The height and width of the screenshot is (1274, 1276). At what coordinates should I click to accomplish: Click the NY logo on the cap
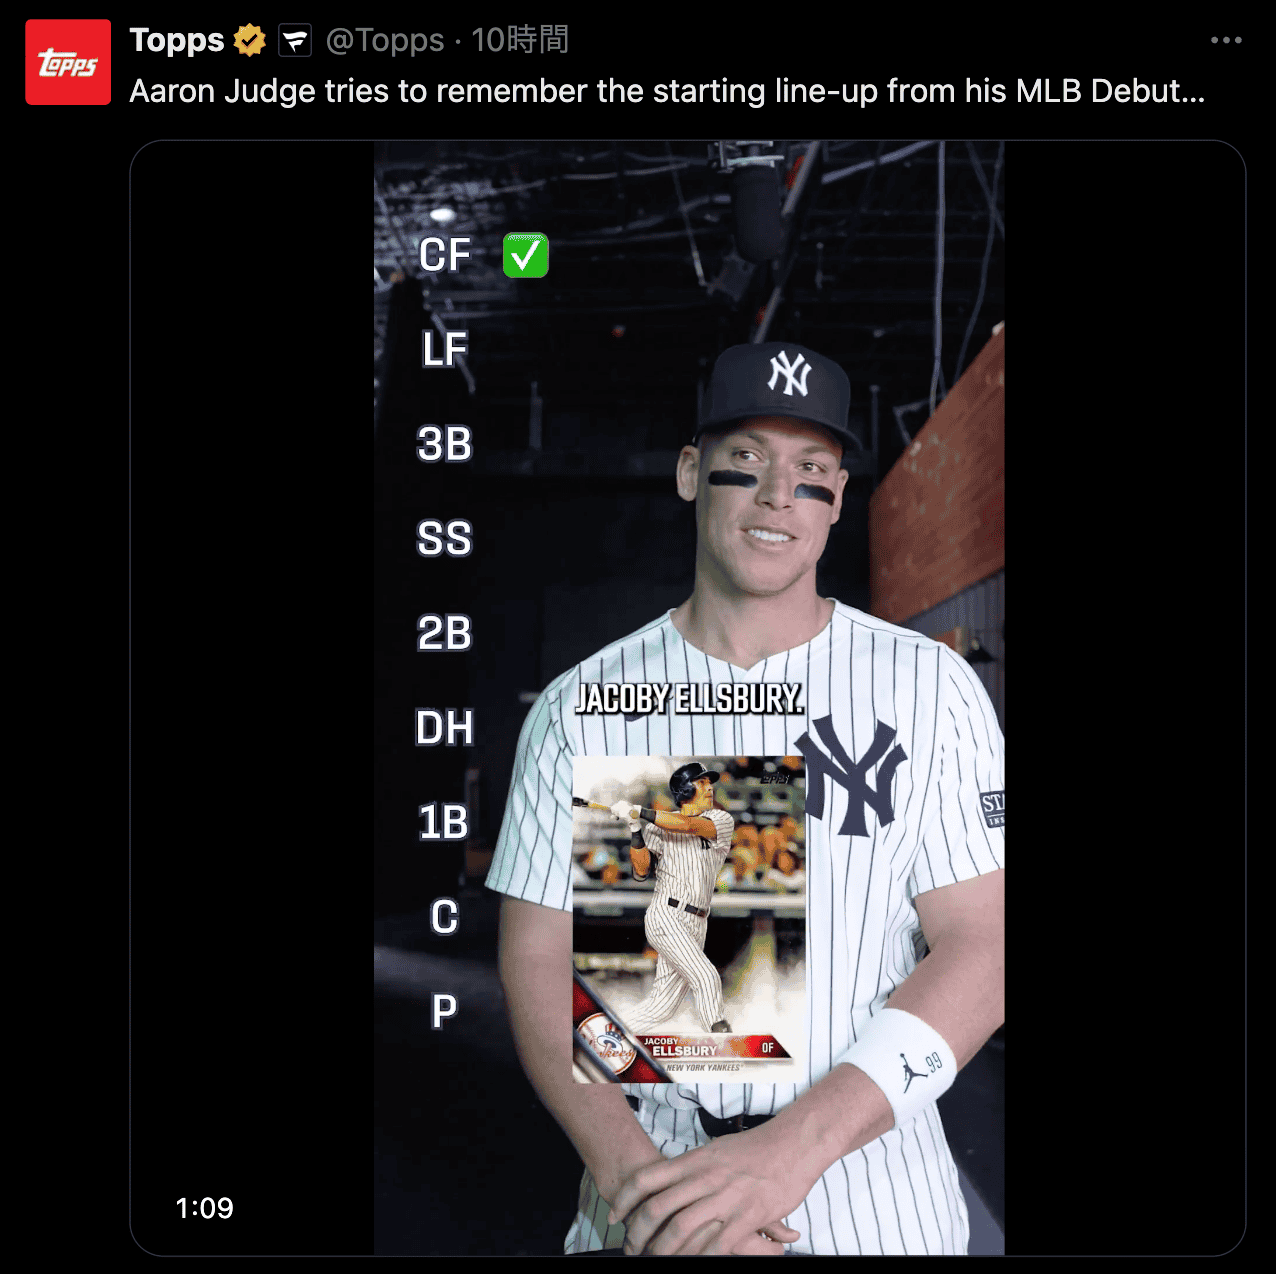789,374
